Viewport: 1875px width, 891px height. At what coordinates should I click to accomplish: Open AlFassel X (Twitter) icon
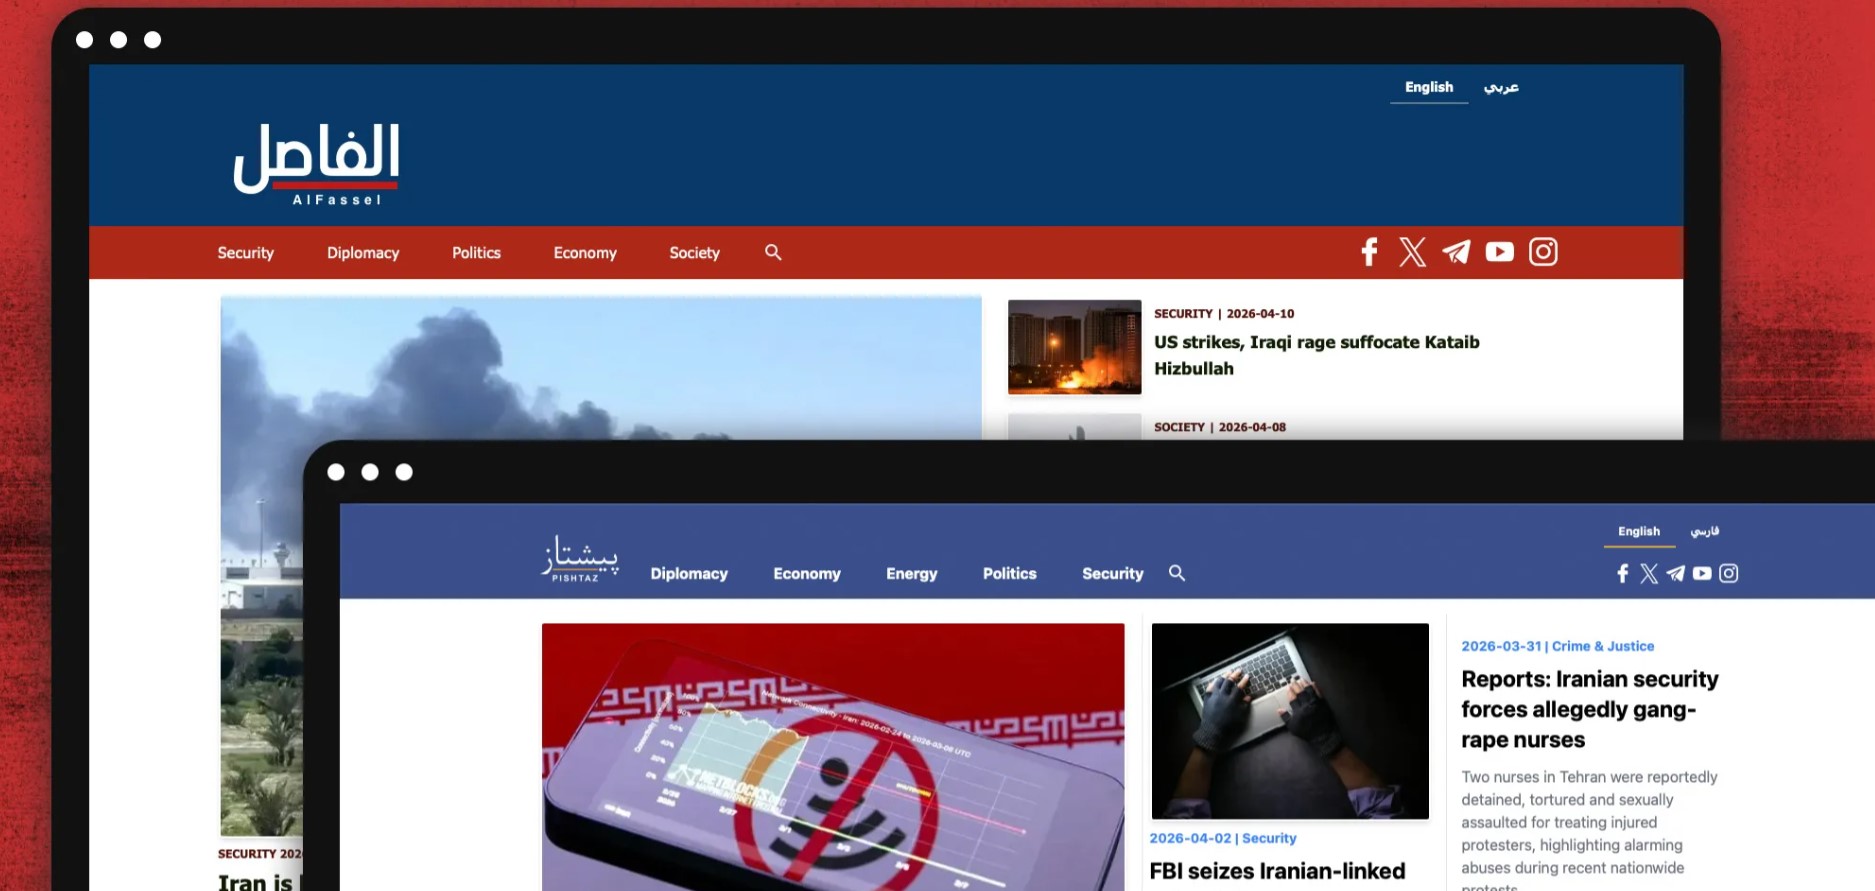tap(1412, 252)
